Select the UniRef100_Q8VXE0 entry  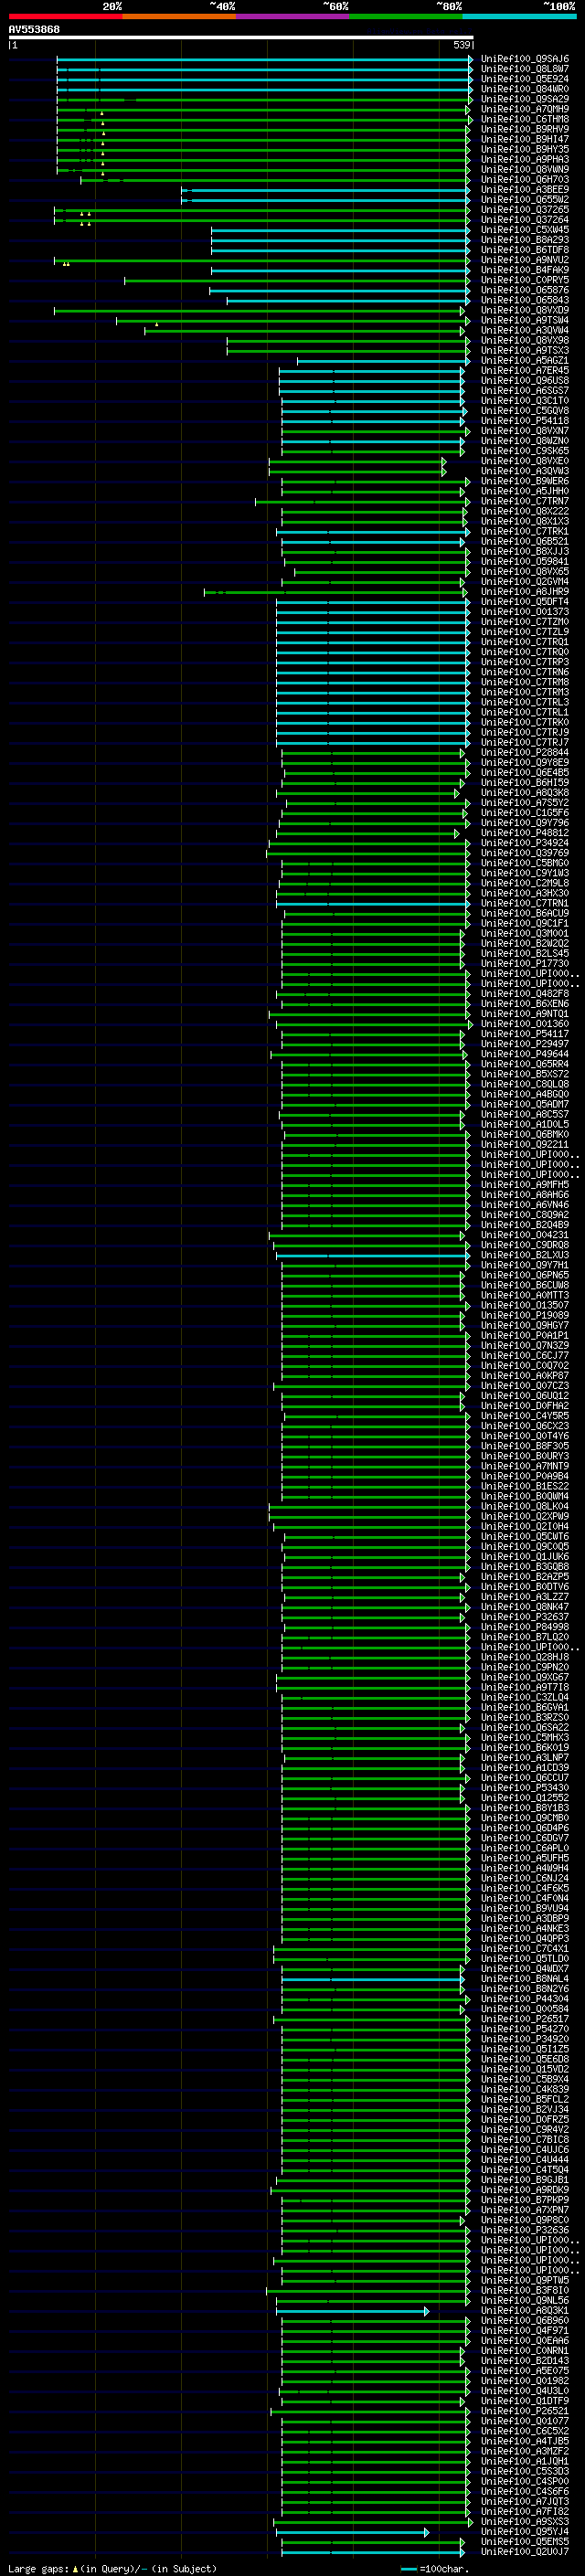525,462
